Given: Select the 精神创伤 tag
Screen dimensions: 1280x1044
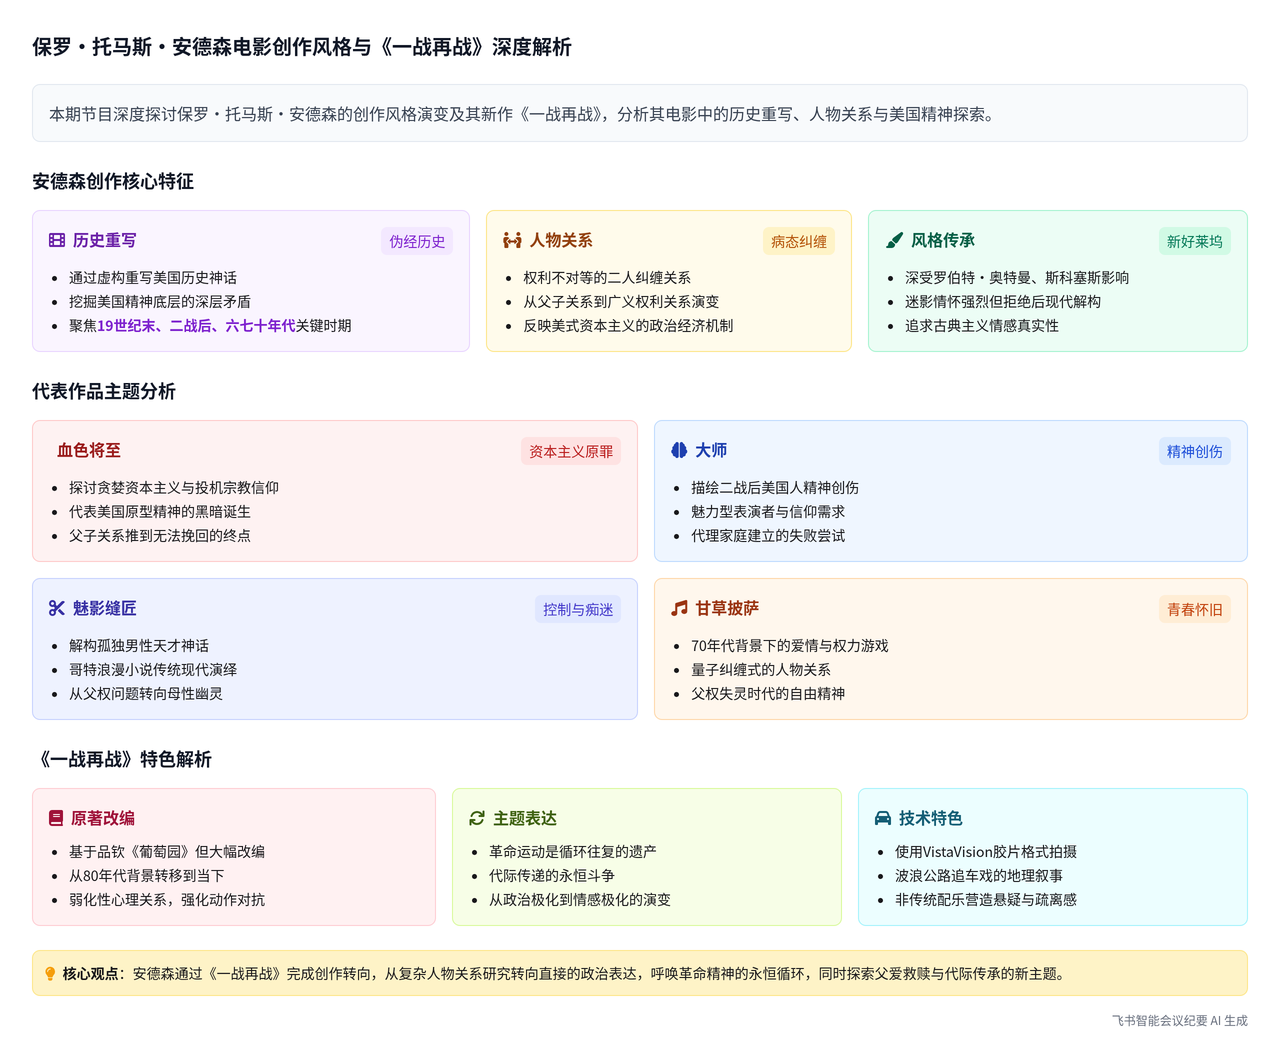Looking at the screenshot, I should pyautogui.click(x=1194, y=451).
